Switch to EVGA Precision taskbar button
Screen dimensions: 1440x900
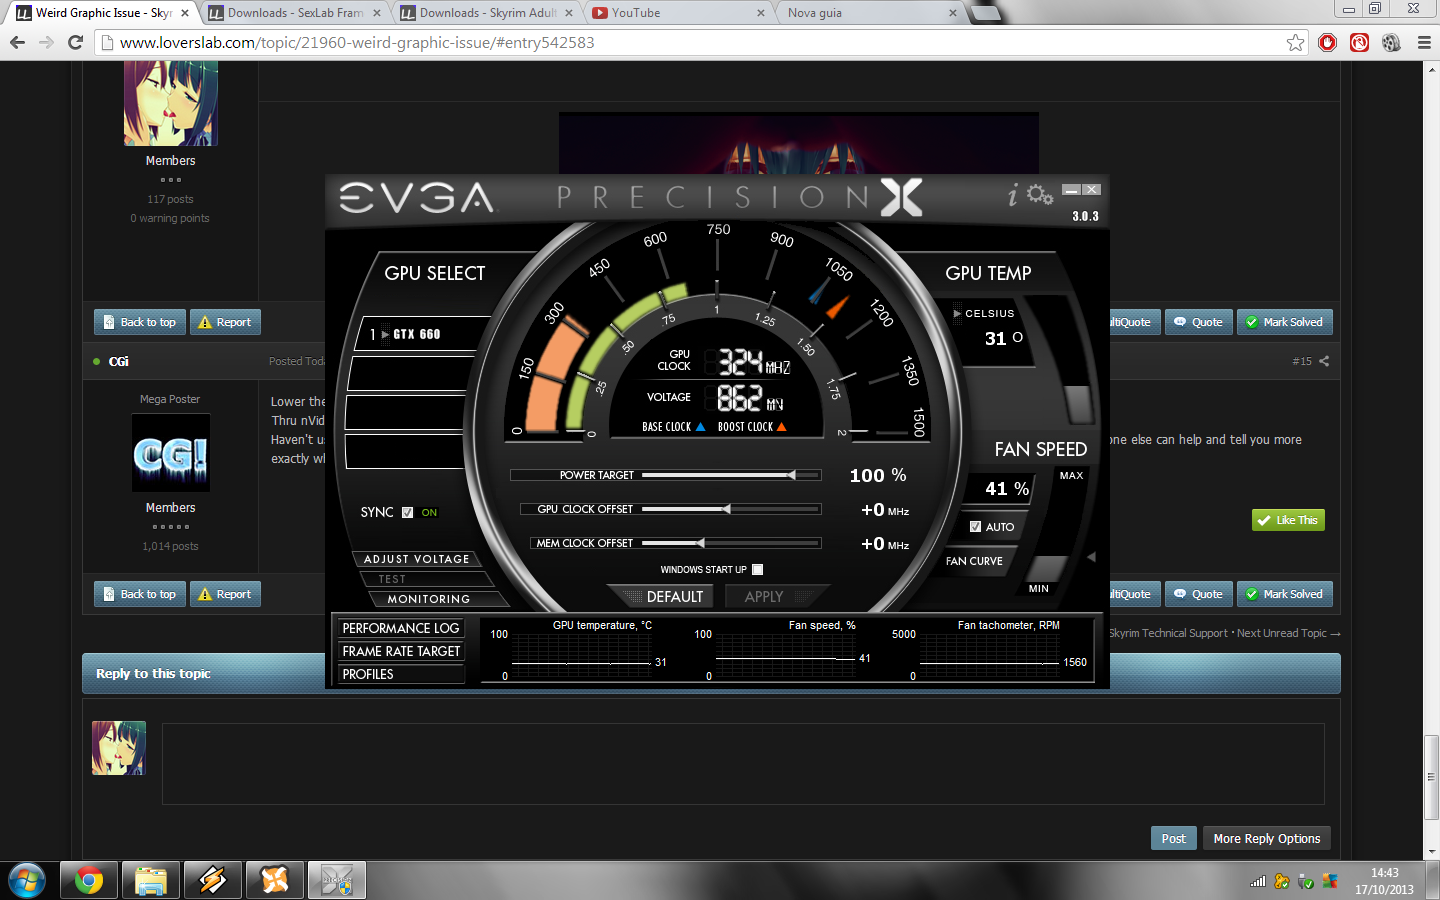coord(337,880)
